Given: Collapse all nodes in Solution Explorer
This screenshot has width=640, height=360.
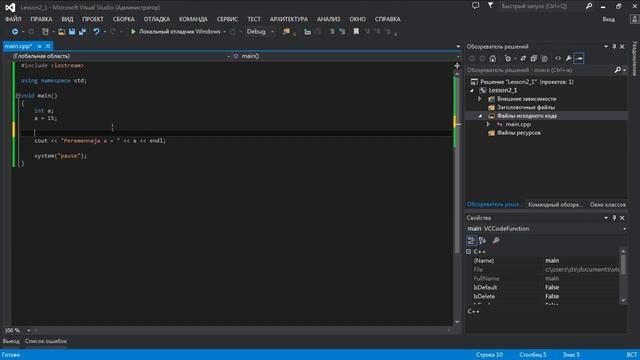Looking at the screenshot, I should pyautogui.click(x=533, y=58).
